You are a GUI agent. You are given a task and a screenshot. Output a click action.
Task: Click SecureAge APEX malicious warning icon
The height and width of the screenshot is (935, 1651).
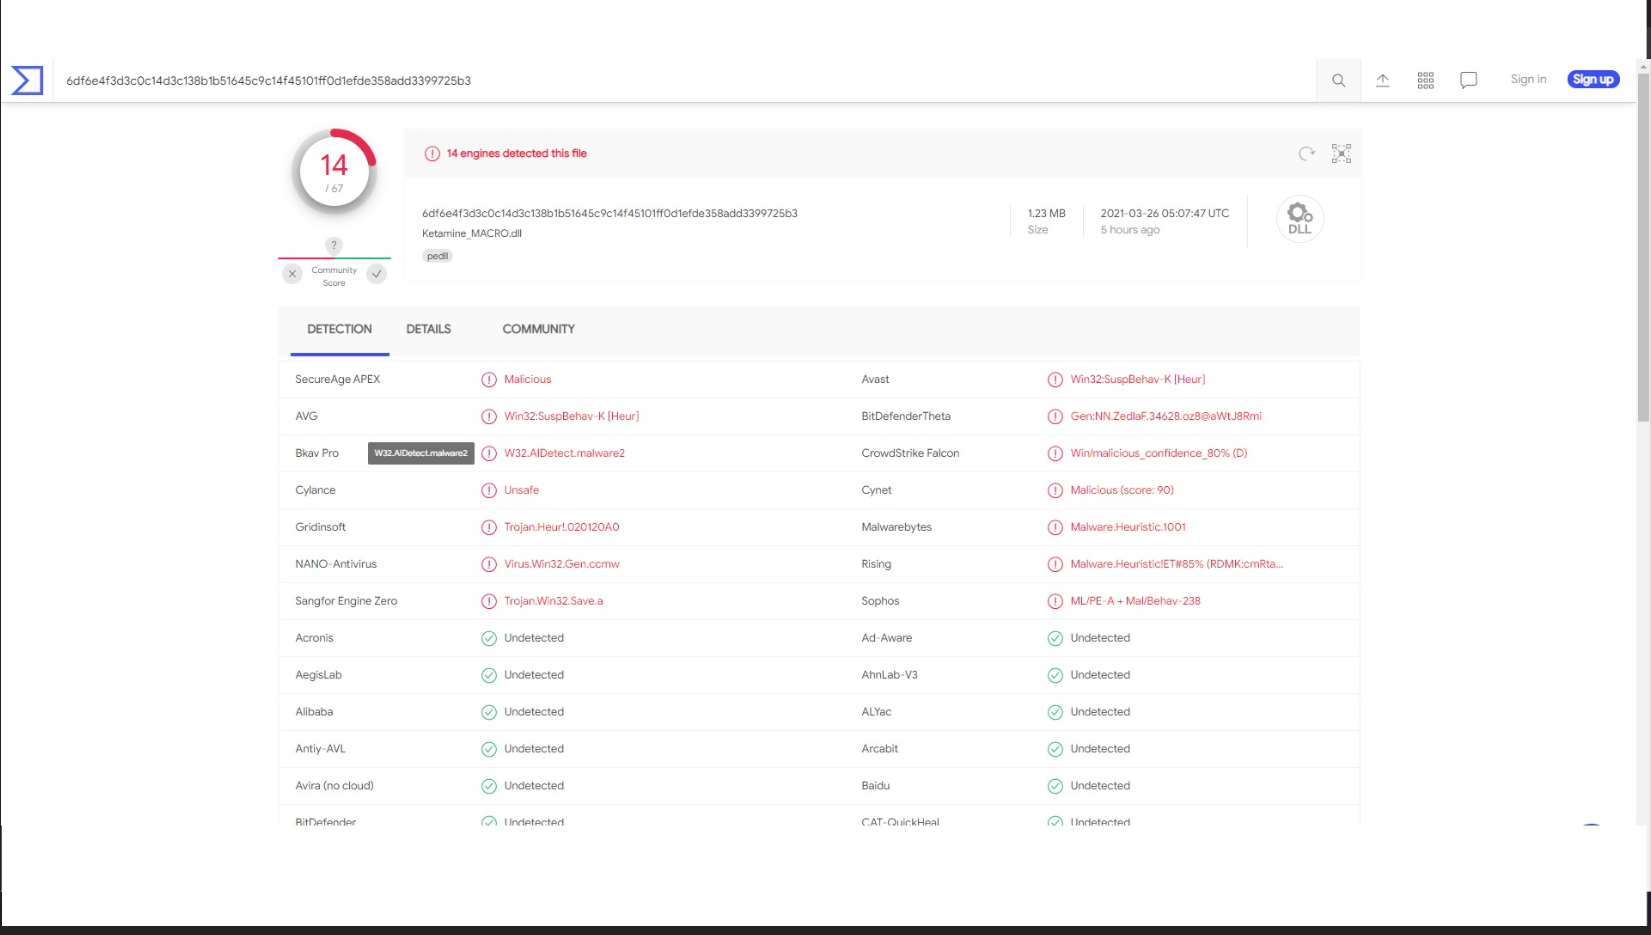[x=489, y=379]
